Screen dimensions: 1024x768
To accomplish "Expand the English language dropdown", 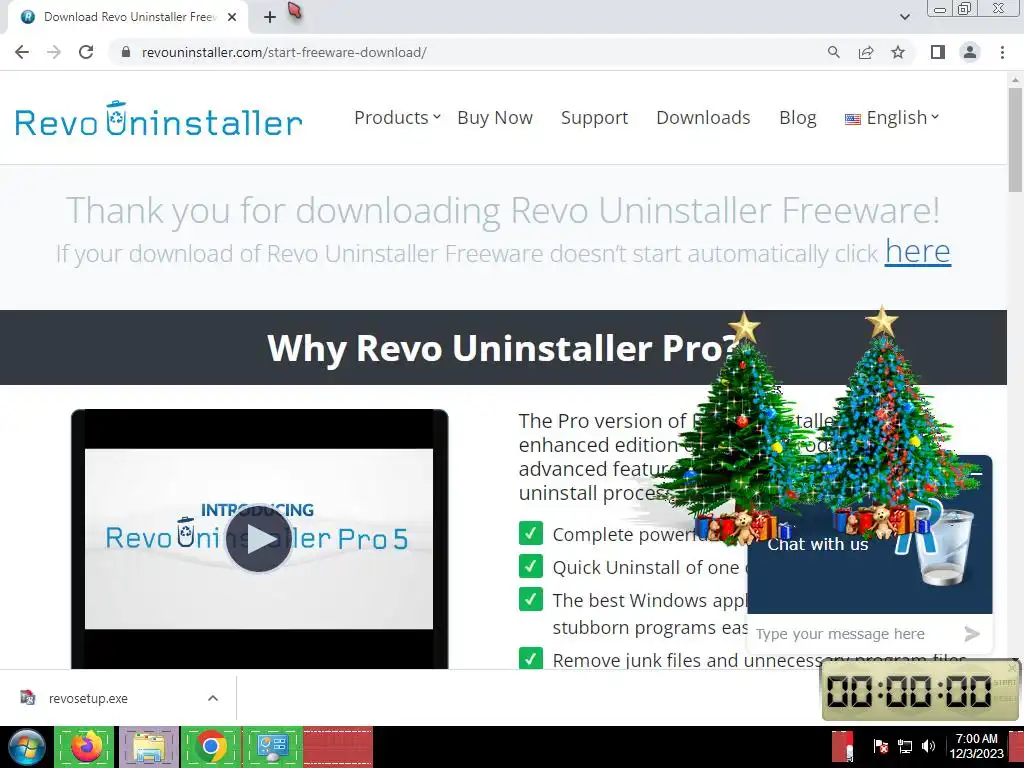I will (x=891, y=118).
